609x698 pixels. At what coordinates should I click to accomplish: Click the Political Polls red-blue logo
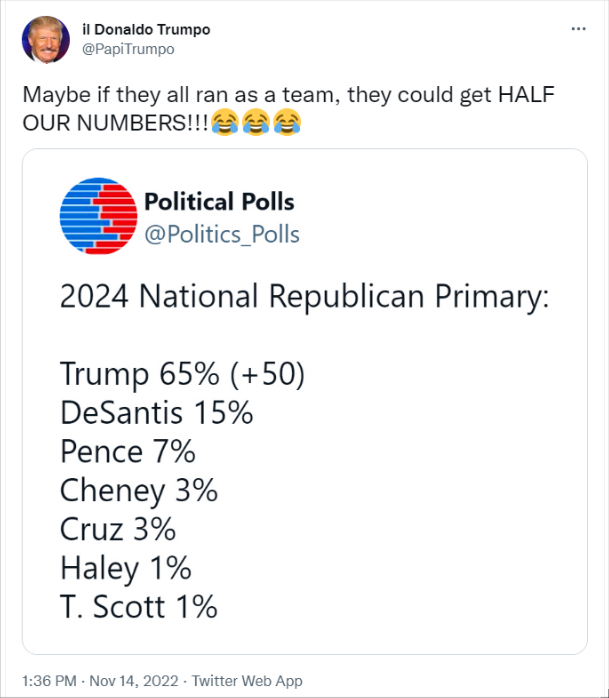coord(97,217)
